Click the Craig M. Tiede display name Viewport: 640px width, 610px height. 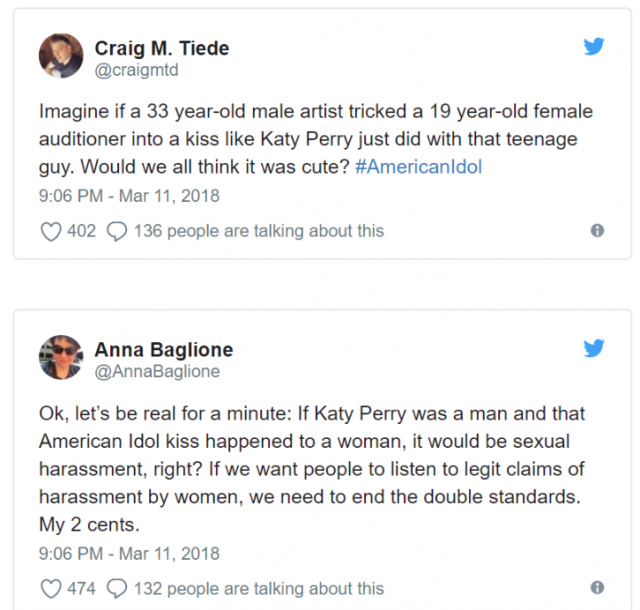pos(162,48)
